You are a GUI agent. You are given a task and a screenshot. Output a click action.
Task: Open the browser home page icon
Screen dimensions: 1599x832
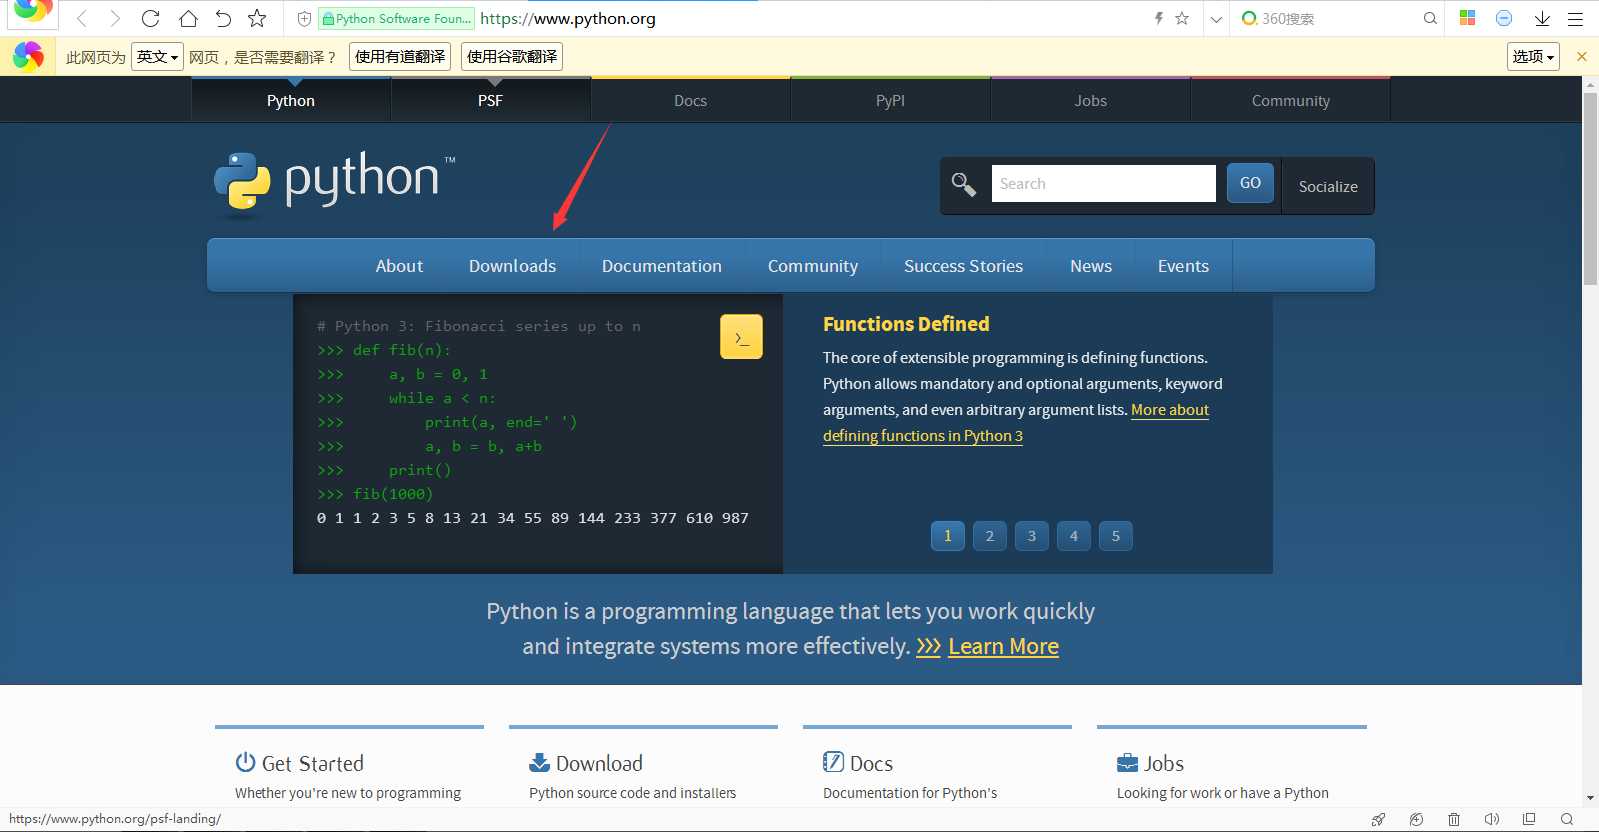pos(188,18)
